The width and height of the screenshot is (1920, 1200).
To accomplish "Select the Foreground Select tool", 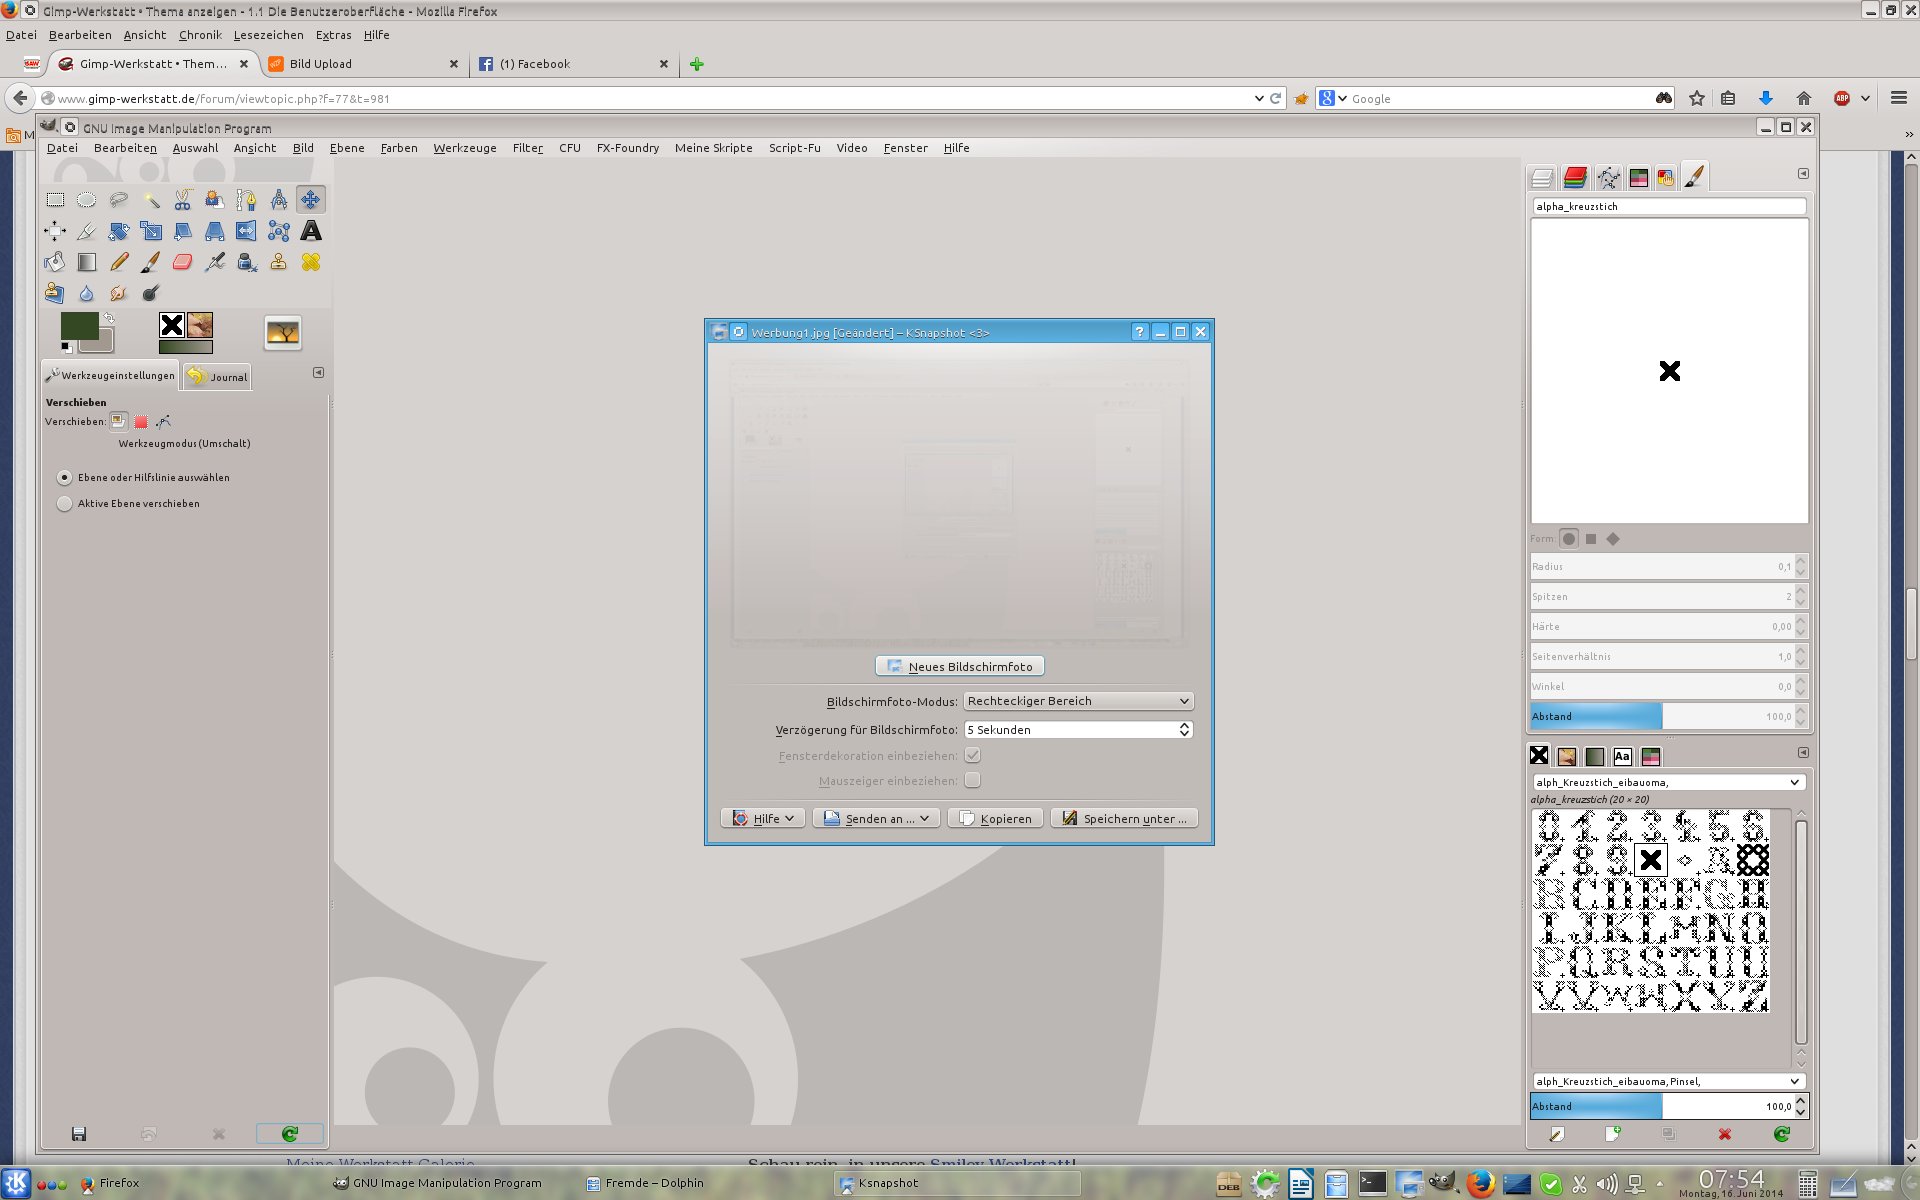I will 215,200.
